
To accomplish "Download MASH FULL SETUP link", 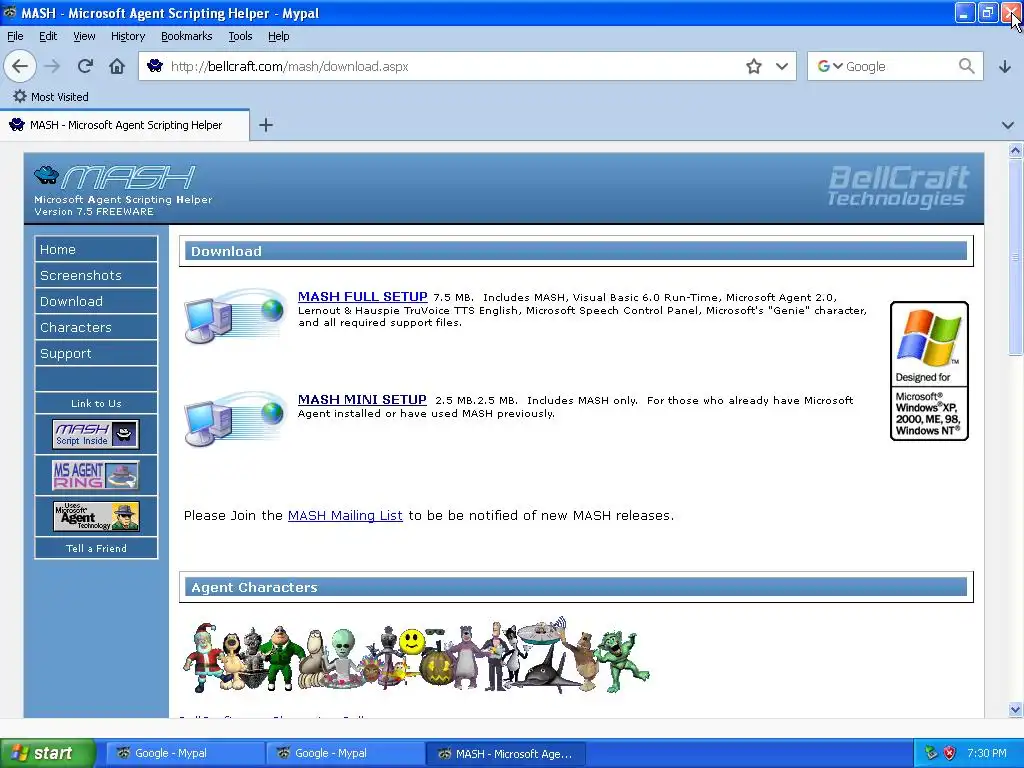I will pos(362,296).
